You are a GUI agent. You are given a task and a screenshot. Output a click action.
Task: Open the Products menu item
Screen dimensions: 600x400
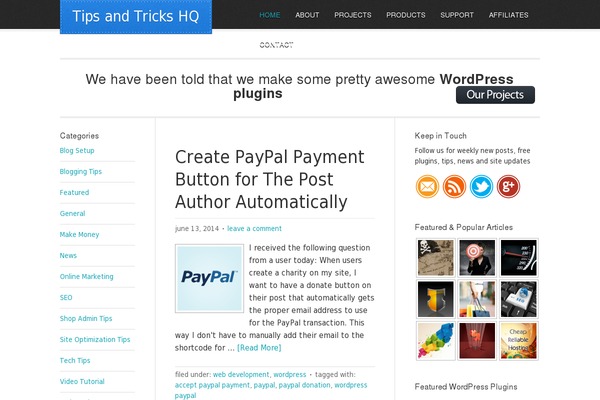click(406, 15)
